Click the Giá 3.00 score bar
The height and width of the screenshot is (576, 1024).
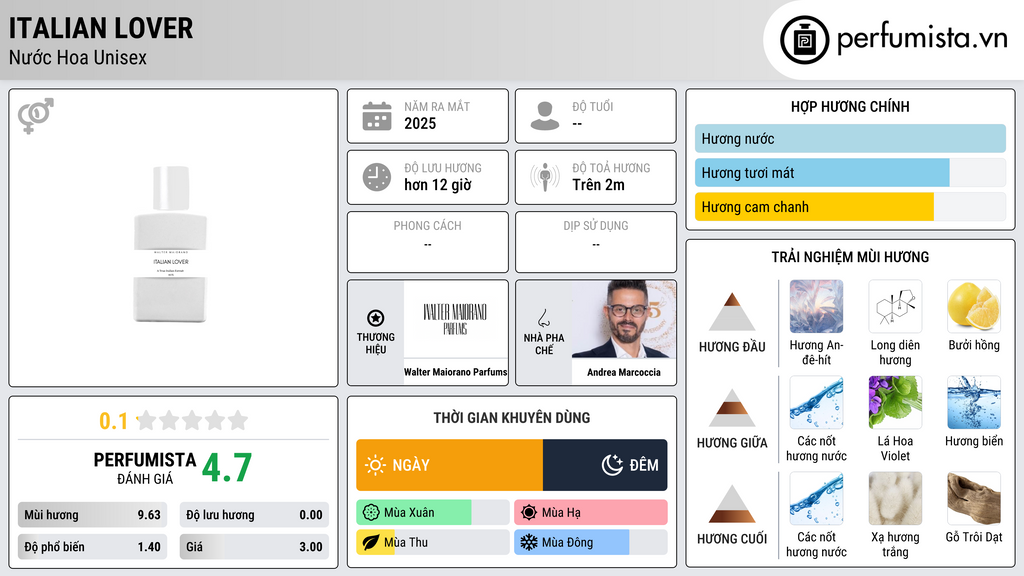click(x=254, y=547)
